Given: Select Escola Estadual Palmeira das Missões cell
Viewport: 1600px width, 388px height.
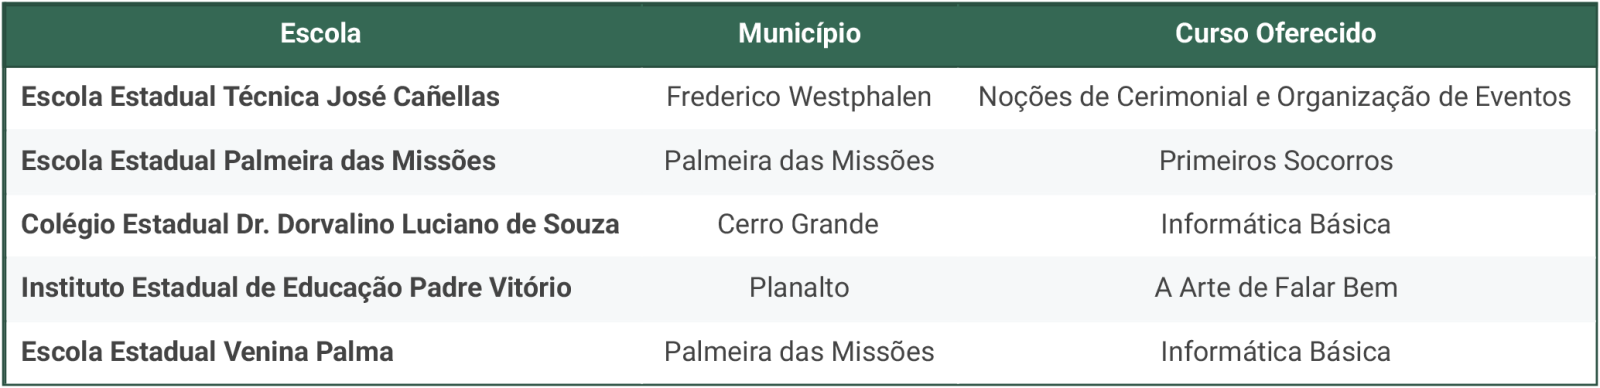Looking at the screenshot, I should [258, 161].
